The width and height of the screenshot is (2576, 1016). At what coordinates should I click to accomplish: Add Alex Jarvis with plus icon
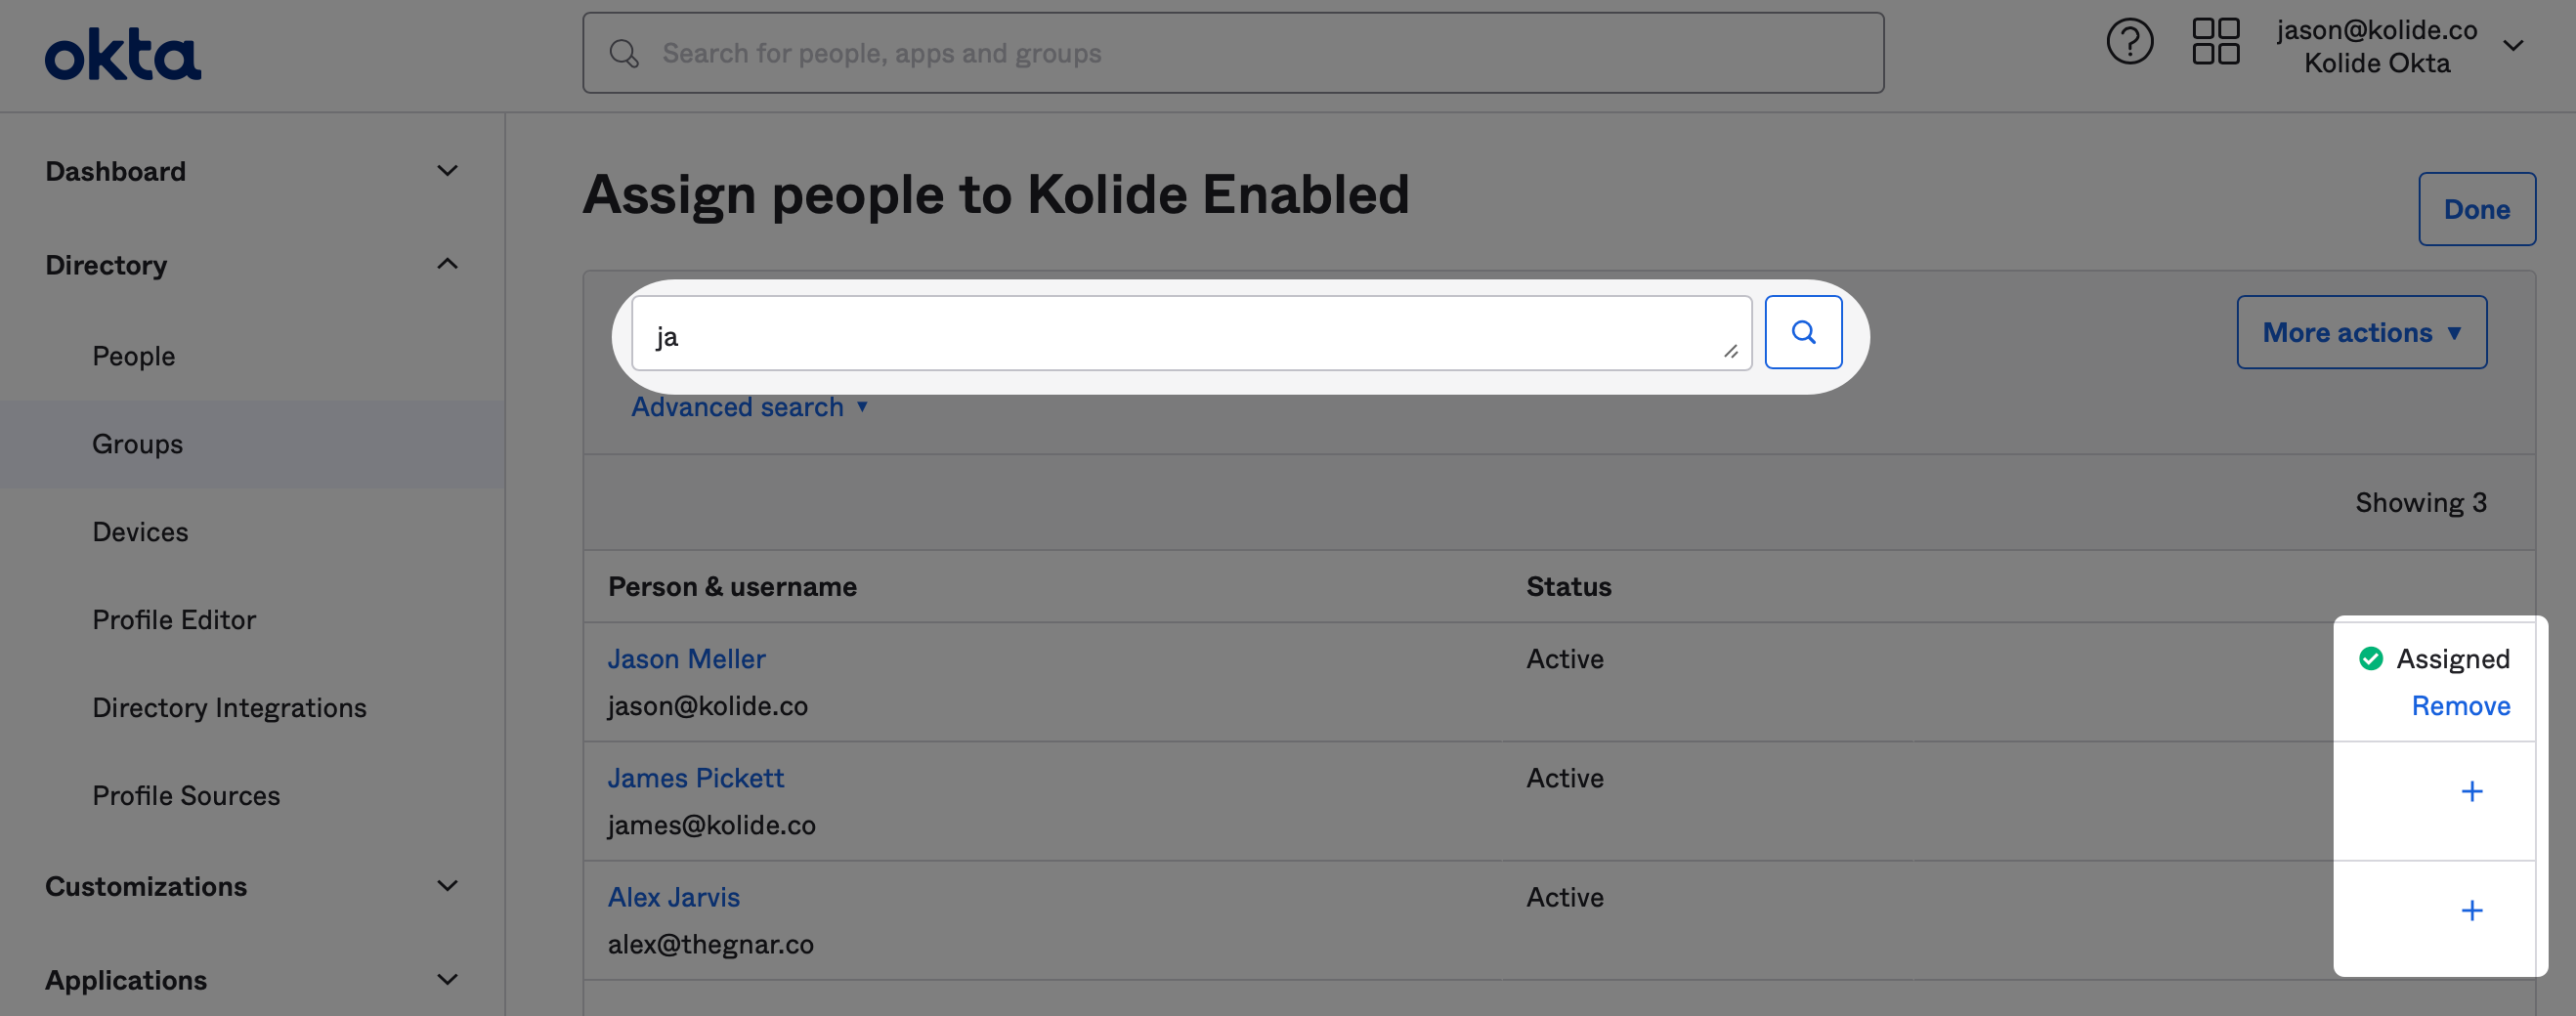point(2471,911)
